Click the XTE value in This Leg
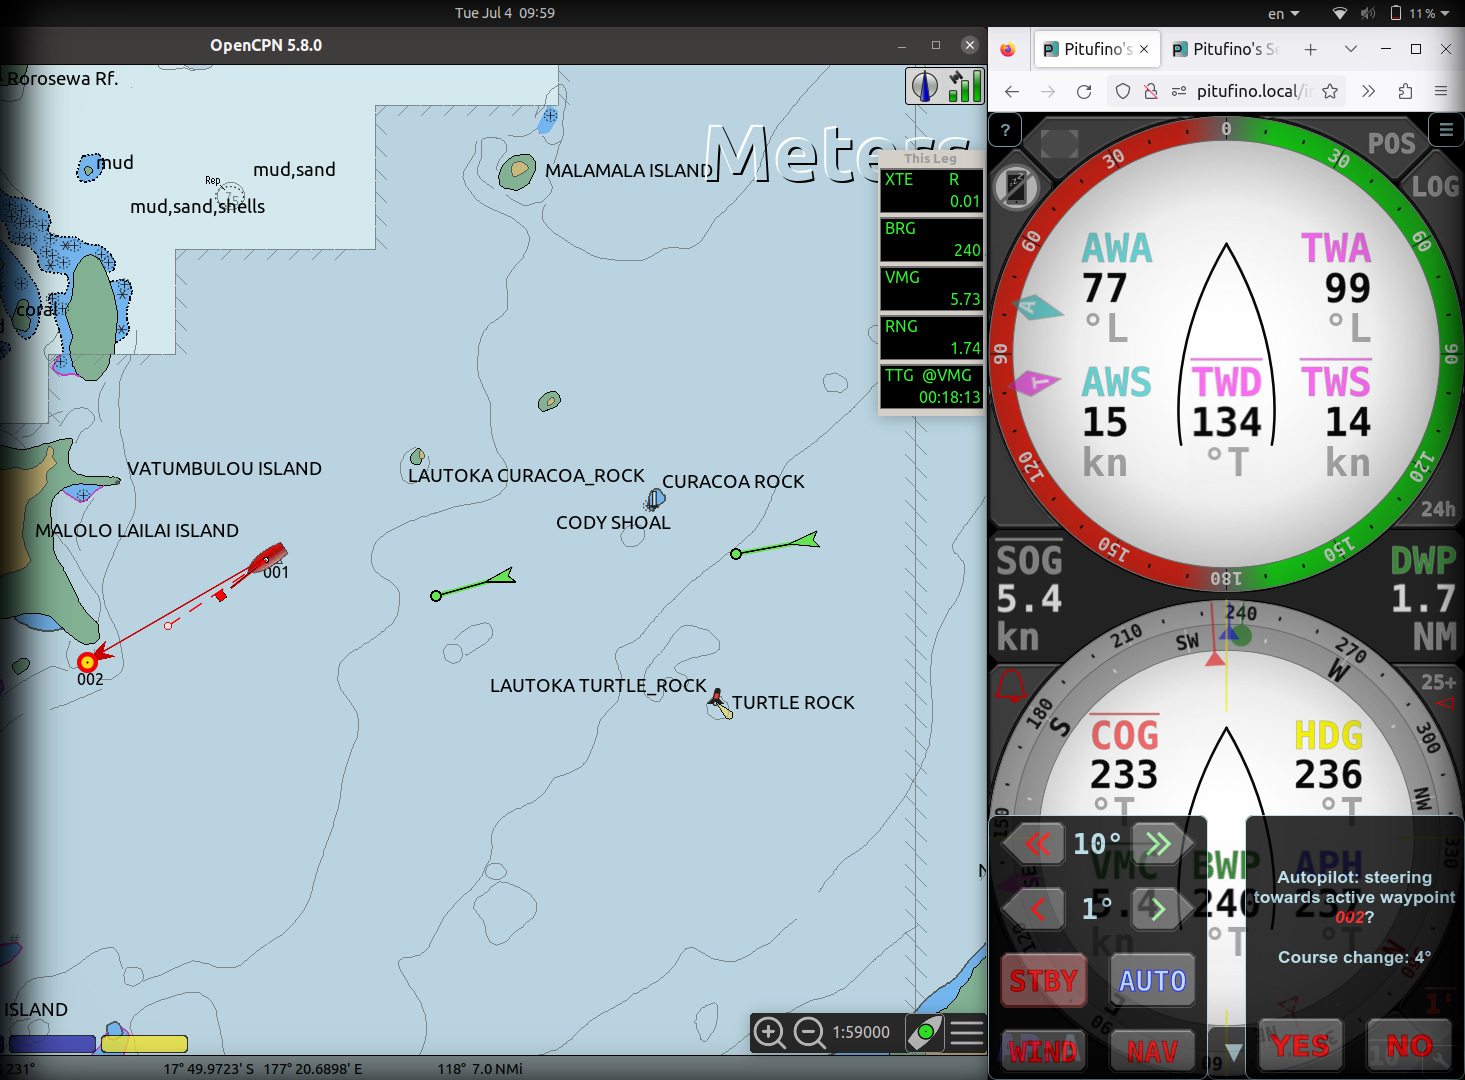 pyautogui.click(x=931, y=190)
